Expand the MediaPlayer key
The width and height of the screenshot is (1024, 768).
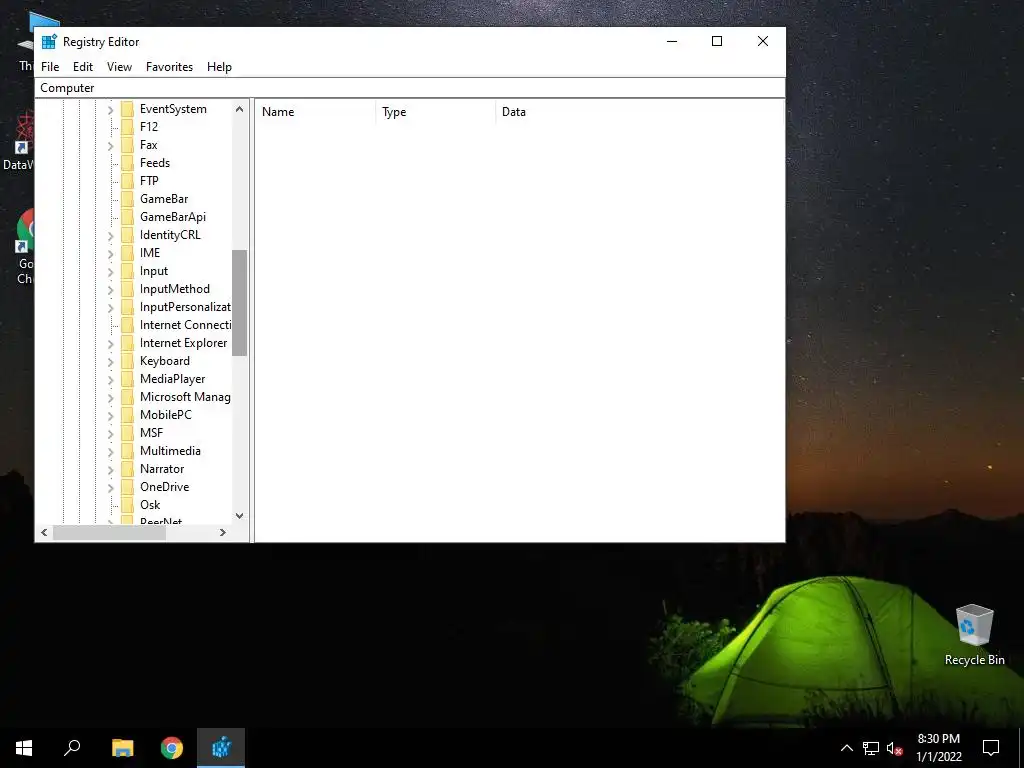(110, 379)
